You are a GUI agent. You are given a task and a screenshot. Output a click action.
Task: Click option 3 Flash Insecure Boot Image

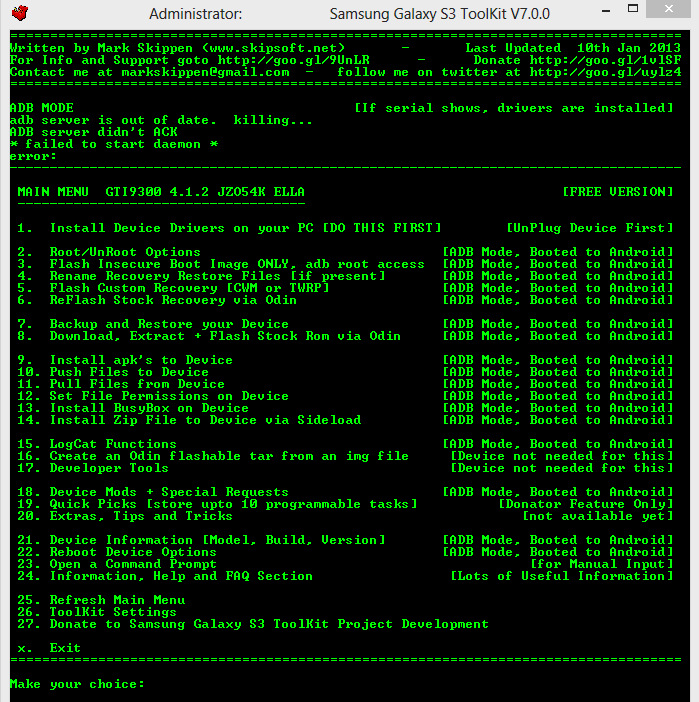point(221,264)
